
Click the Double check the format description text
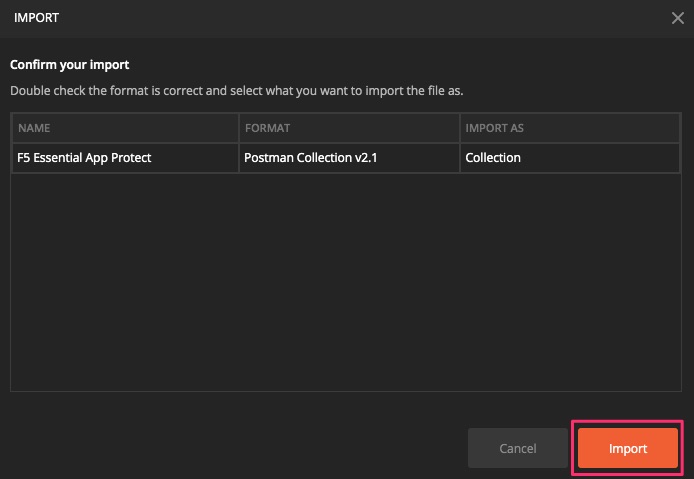(x=236, y=91)
